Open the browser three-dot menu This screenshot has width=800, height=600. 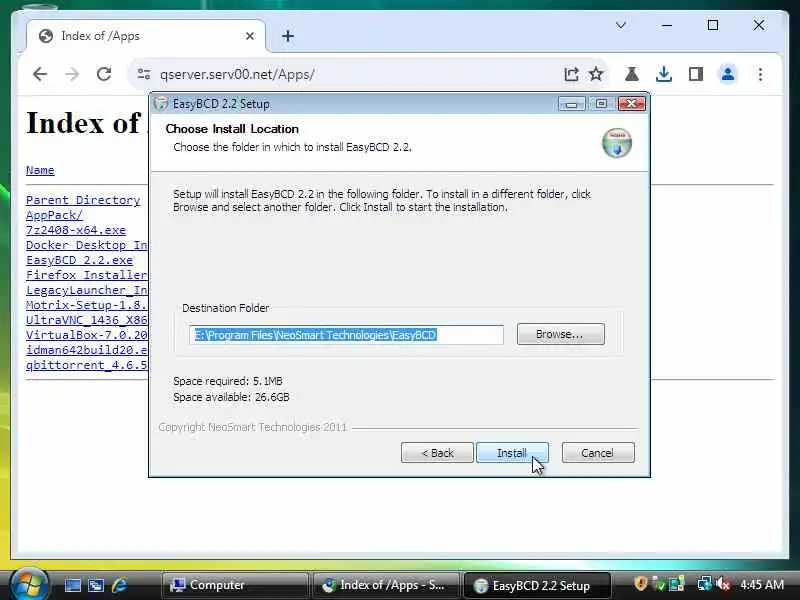760,74
